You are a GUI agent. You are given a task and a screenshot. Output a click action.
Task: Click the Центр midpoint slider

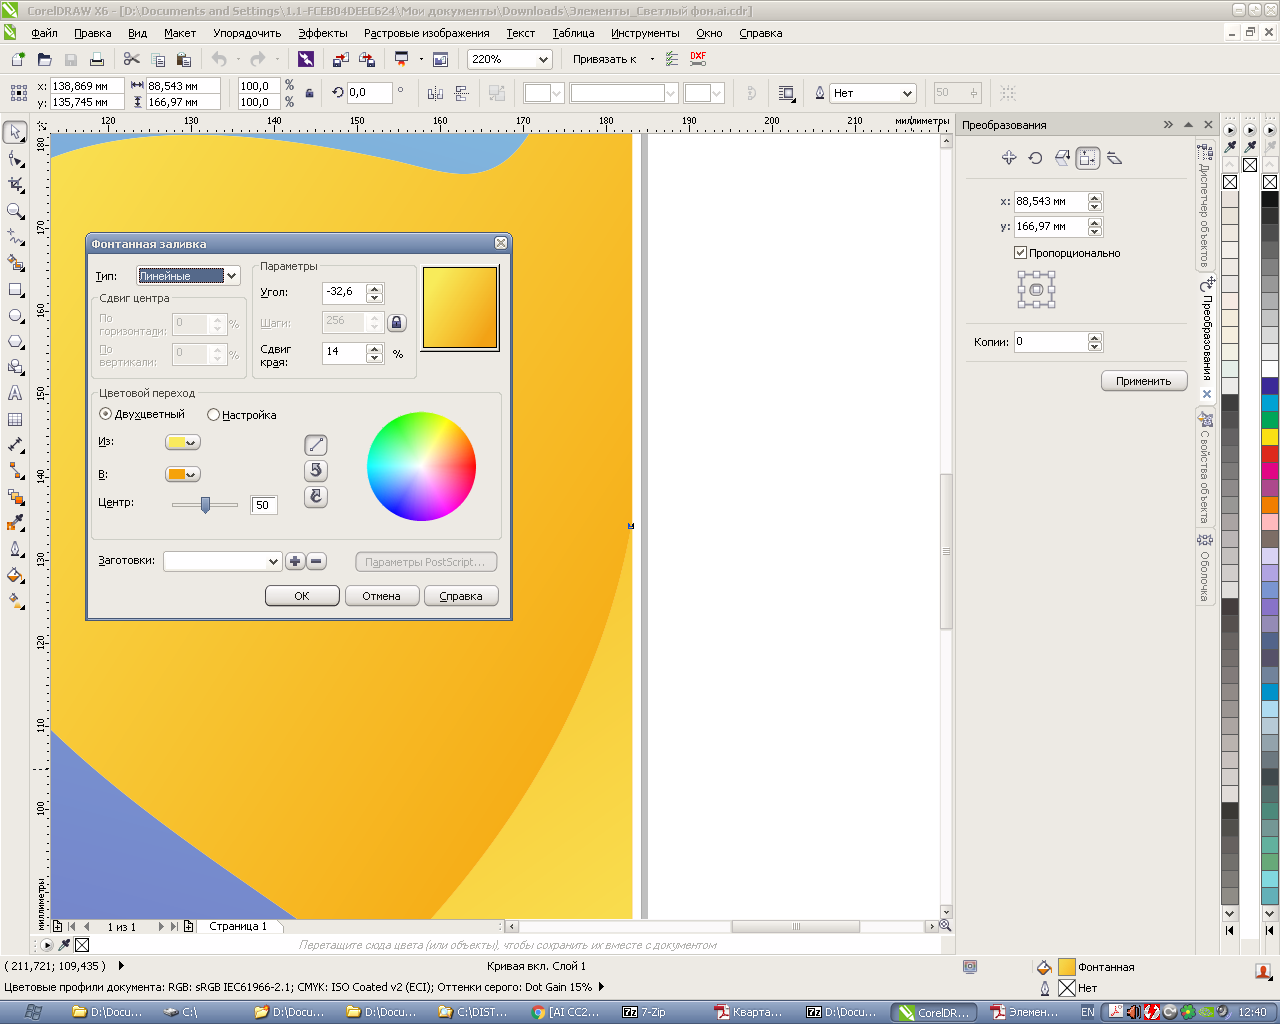point(205,505)
